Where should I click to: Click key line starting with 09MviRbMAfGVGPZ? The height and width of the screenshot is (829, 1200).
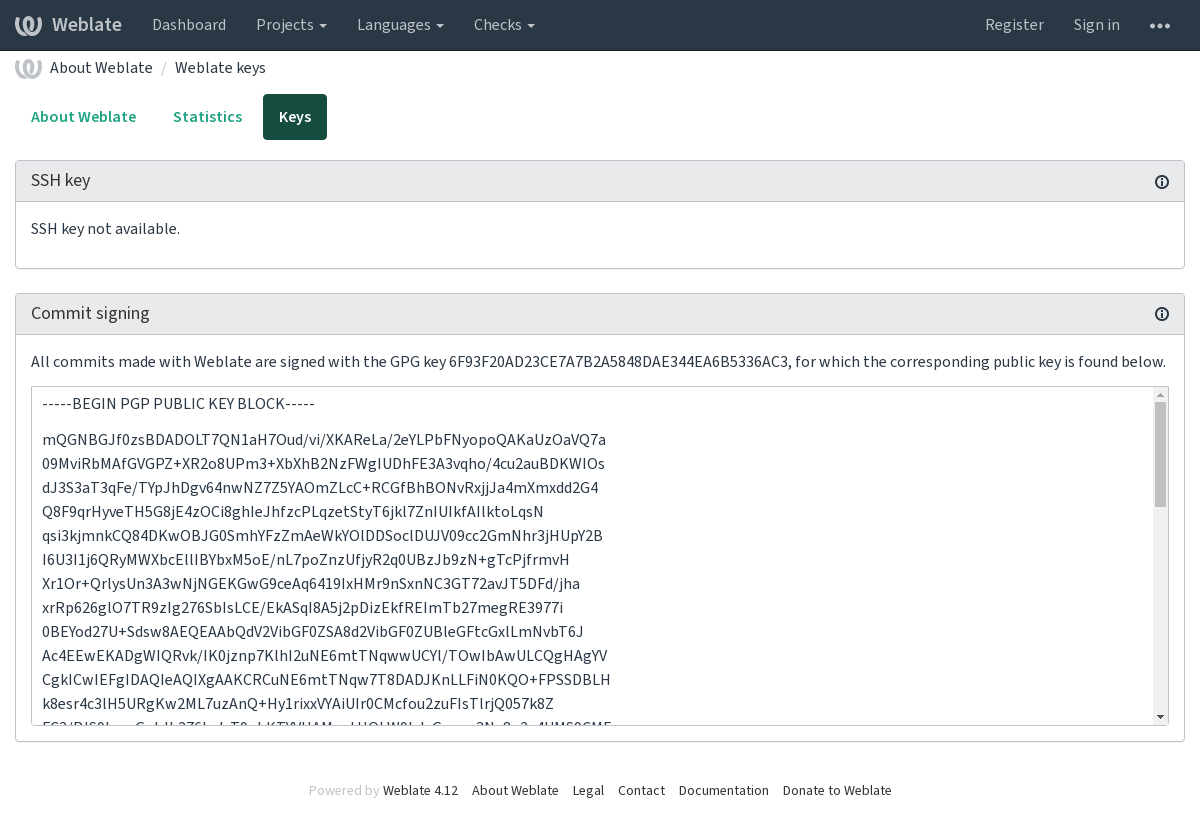coord(323,464)
